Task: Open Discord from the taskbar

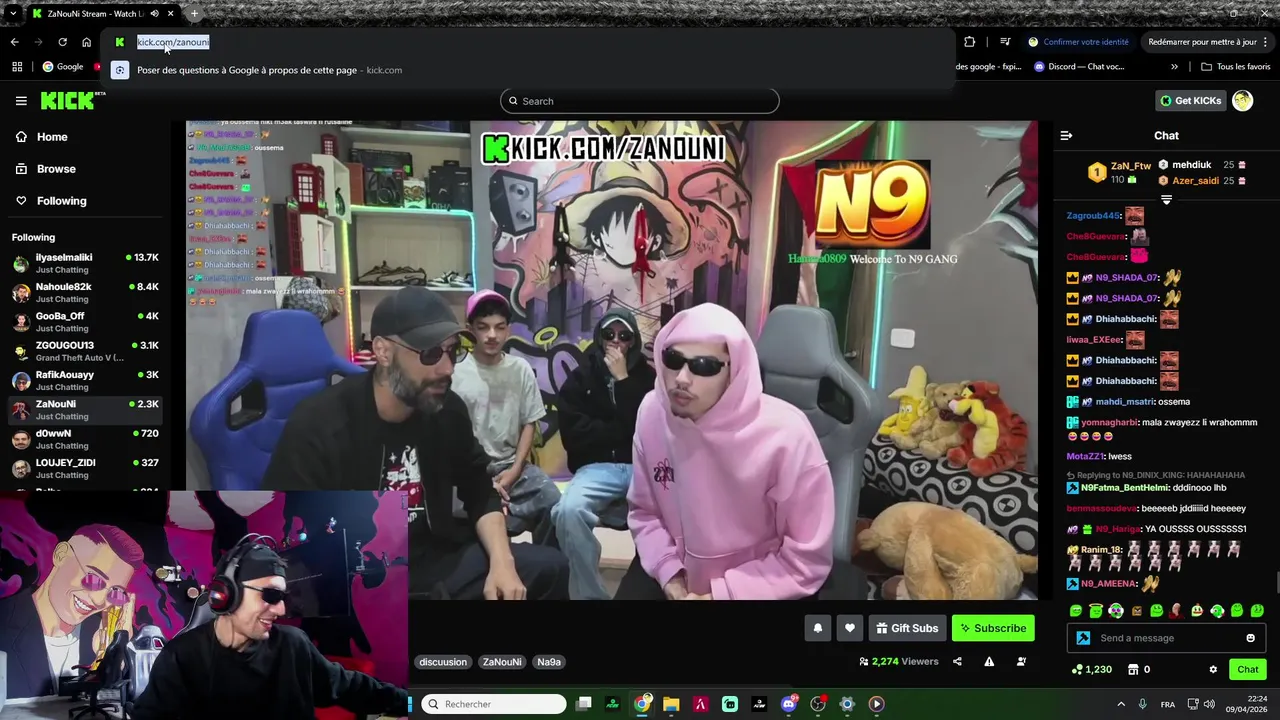Action: pyautogui.click(x=788, y=704)
